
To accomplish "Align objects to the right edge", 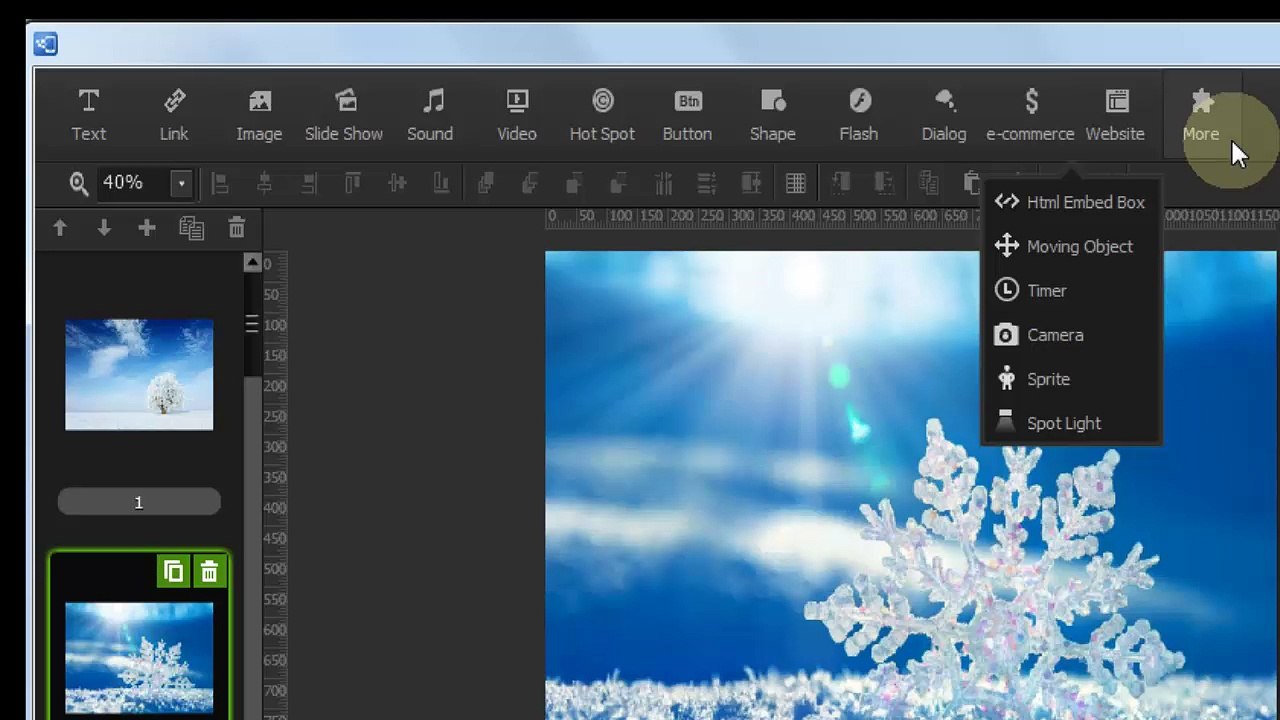I will tap(309, 183).
